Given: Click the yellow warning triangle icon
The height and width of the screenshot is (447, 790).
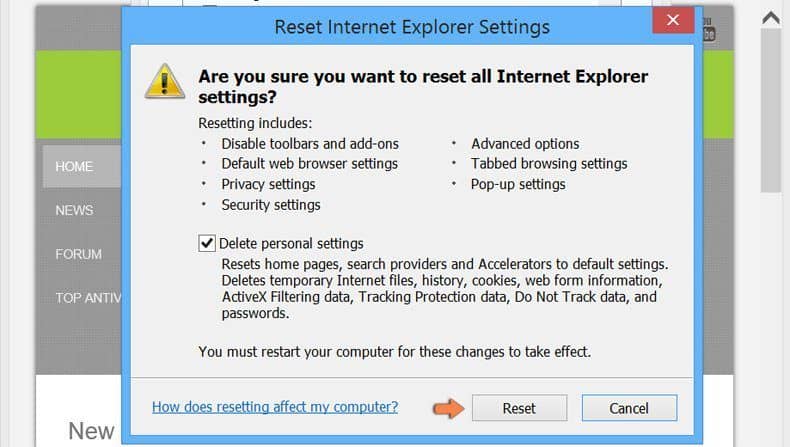Looking at the screenshot, I should click(x=165, y=82).
